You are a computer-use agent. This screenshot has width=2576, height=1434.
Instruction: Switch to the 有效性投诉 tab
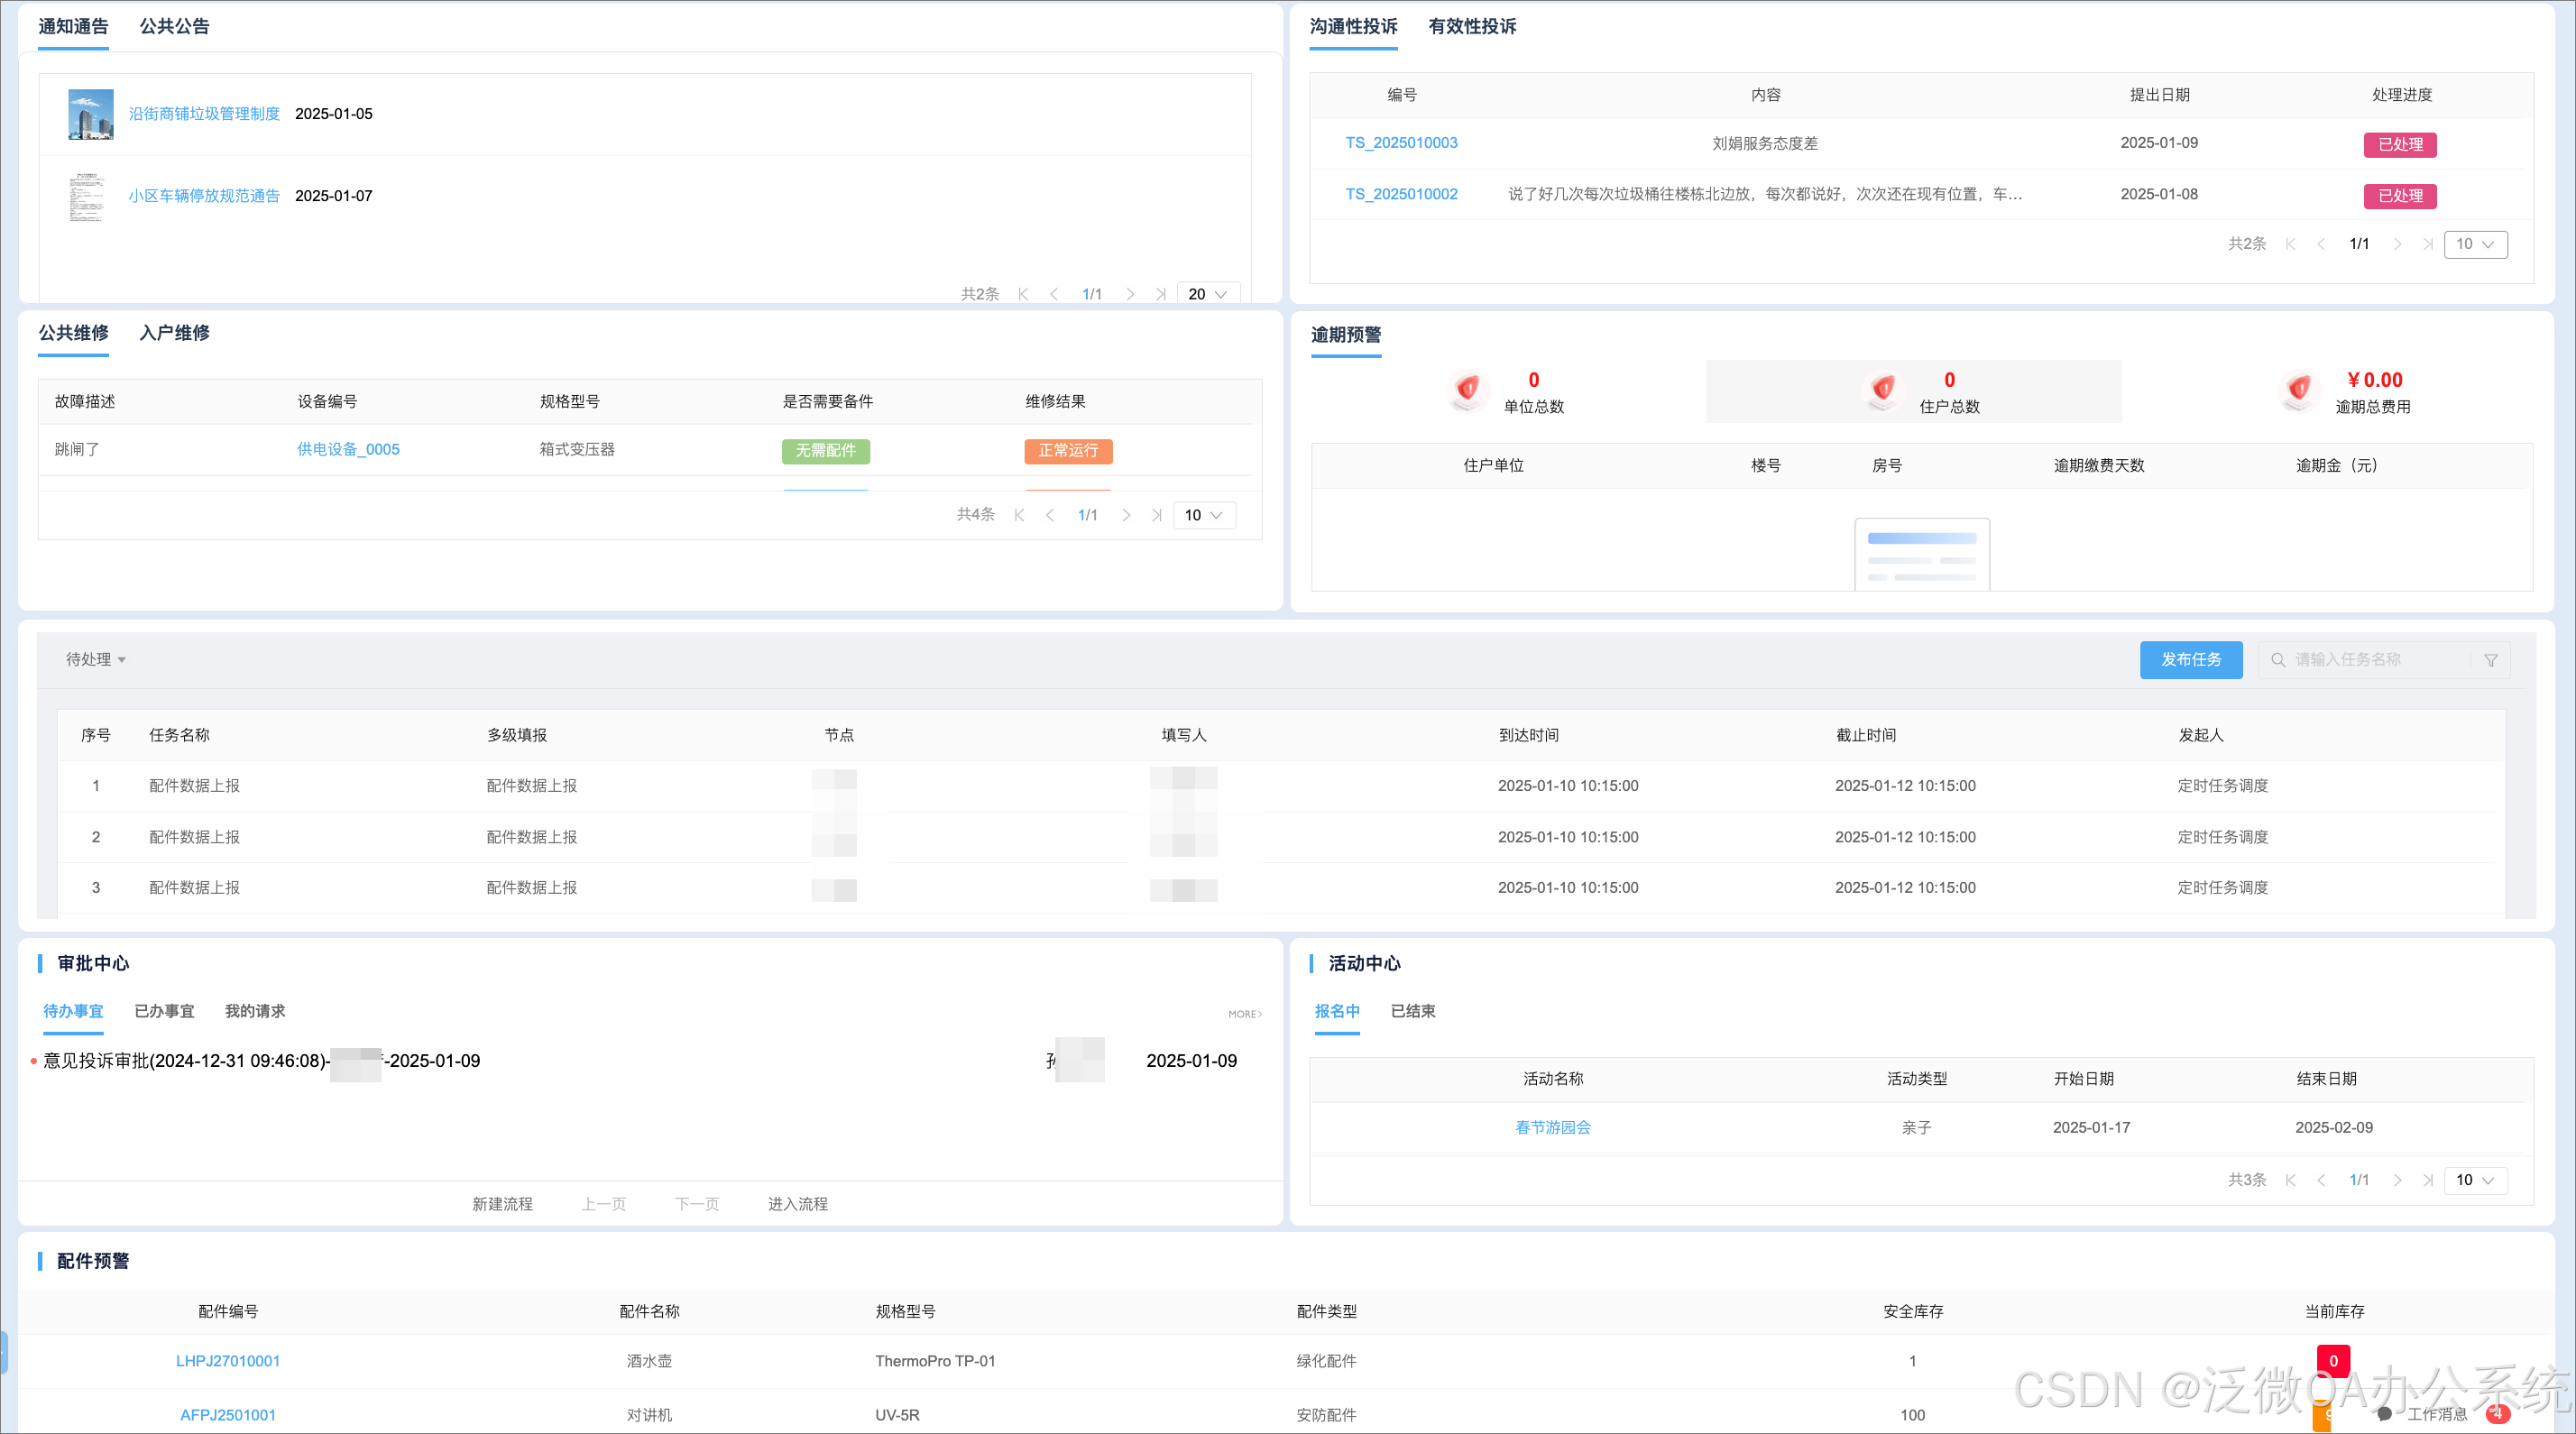tap(1472, 27)
